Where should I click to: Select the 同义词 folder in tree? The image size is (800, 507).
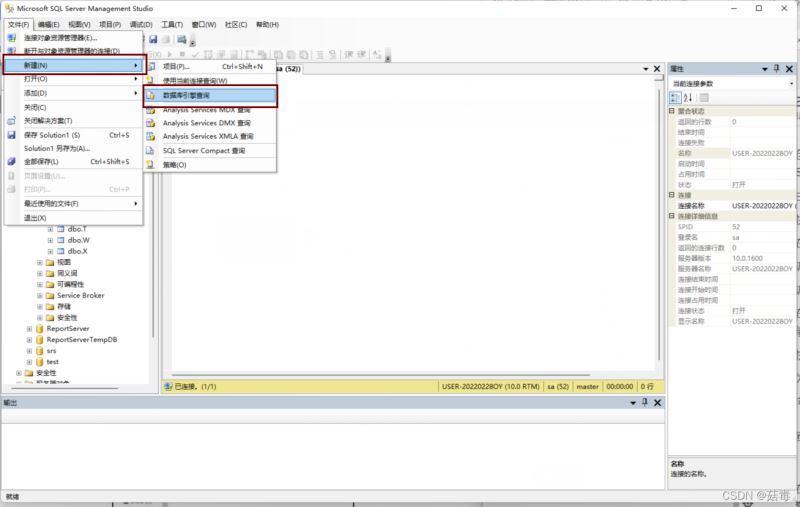point(67,273)
